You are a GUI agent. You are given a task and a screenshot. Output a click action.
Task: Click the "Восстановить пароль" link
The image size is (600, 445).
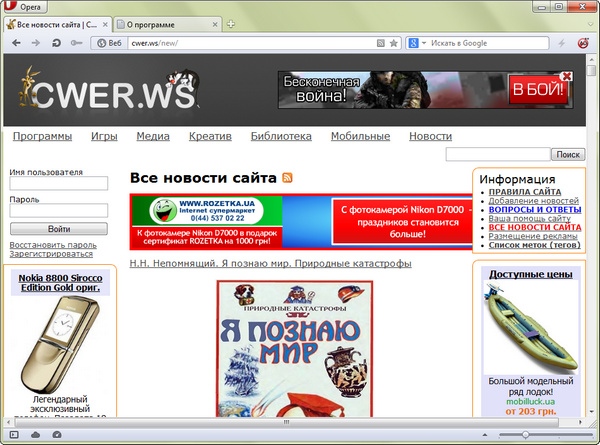[x=53, y=244]
